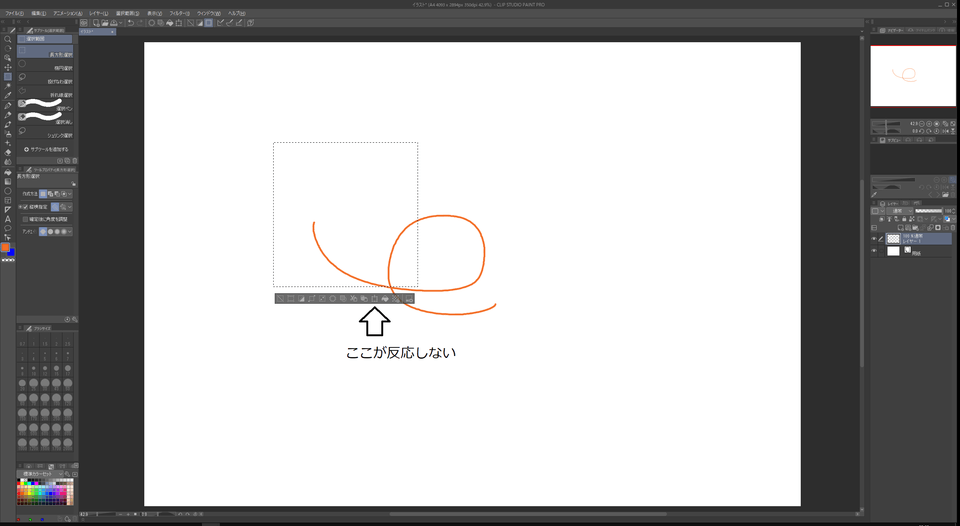Select 折れ線選択 sub tool
The width and height of the screenshot is (960, 526).
pyautogui.click(x=45, y=92)
